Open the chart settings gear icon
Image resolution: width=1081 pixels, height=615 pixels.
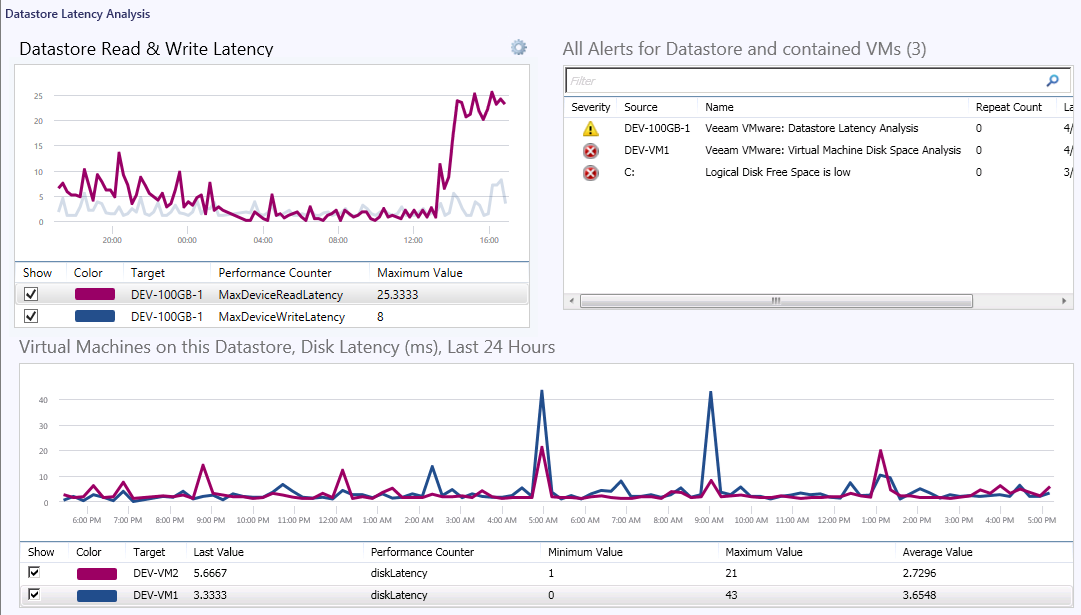[x=518, y=47]
